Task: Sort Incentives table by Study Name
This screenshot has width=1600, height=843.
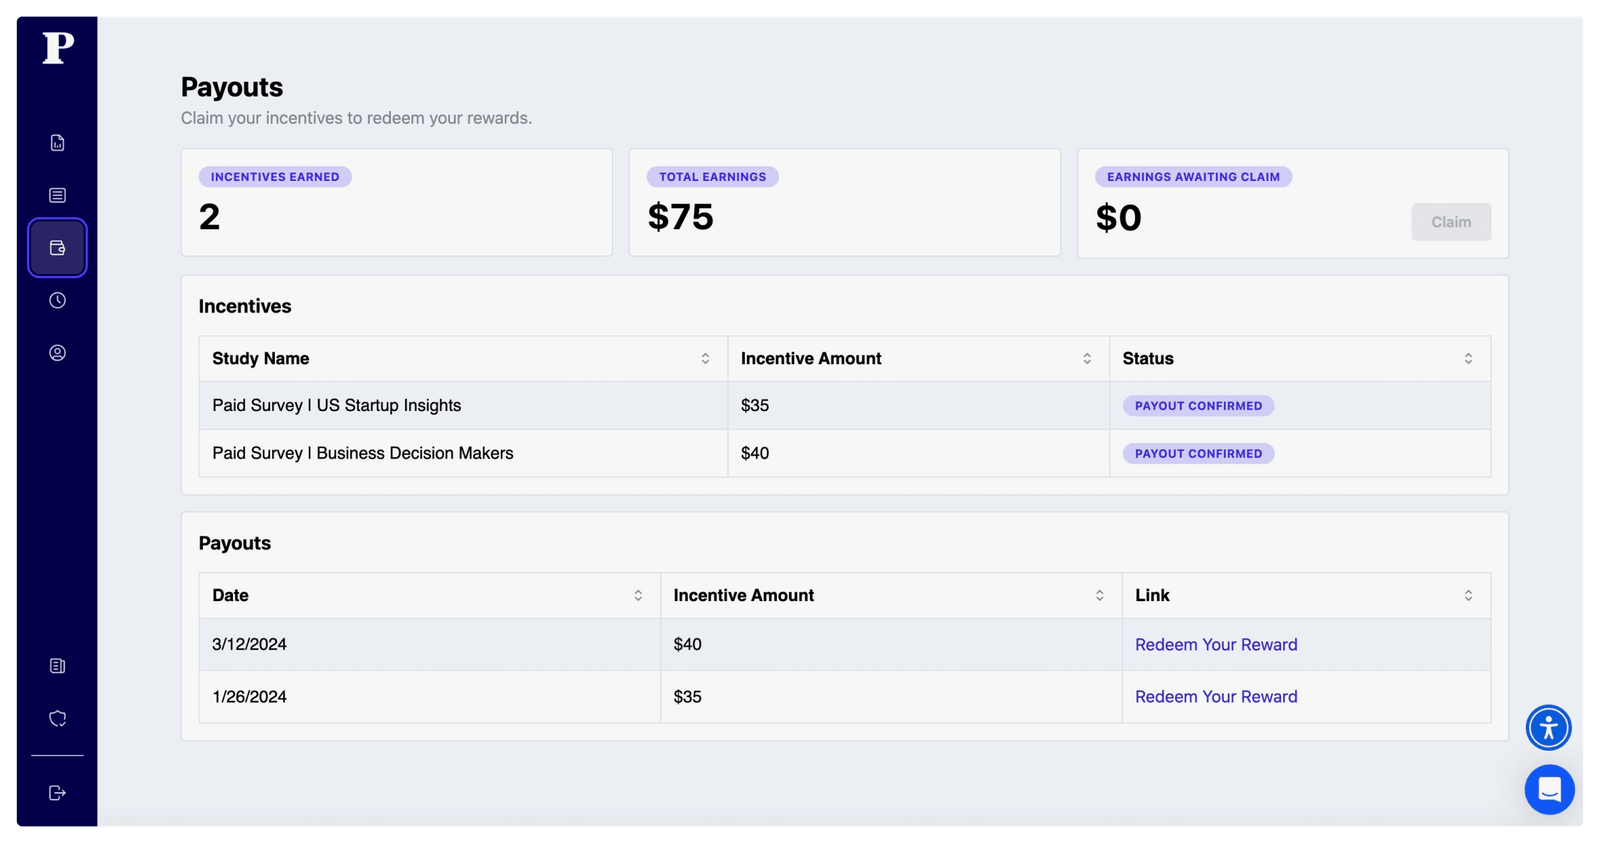Action: (x=705, y=359)
